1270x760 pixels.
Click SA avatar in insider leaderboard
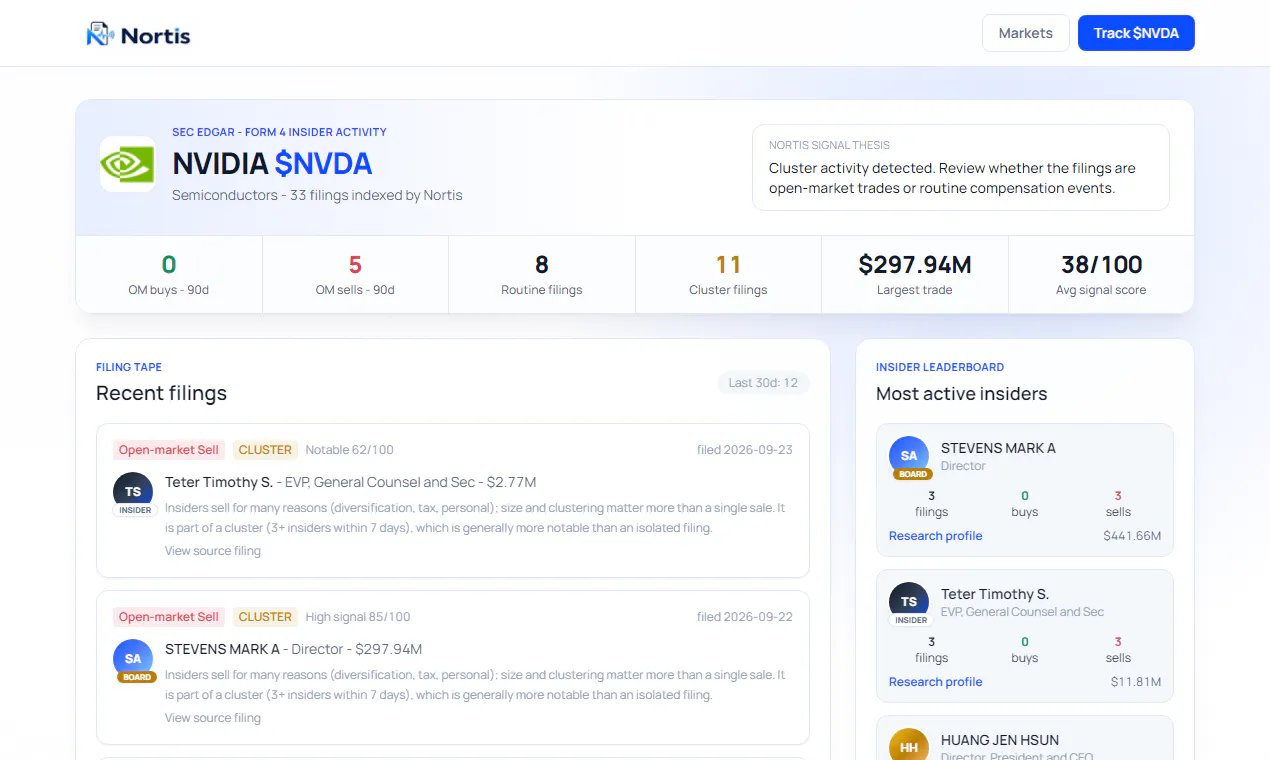(x=909, y=455)
